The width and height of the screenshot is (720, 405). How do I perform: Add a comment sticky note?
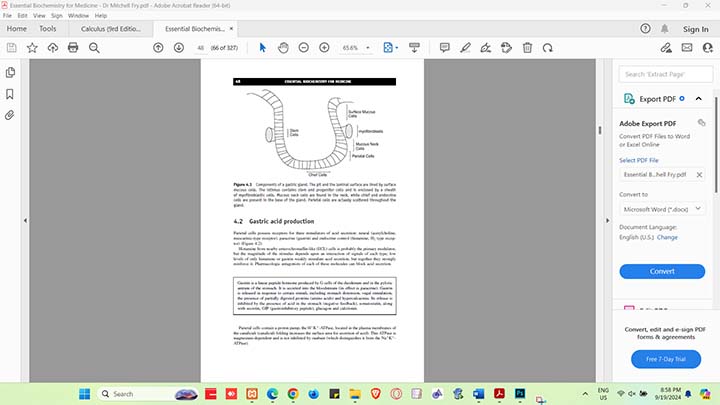click(x=443, y=48)
